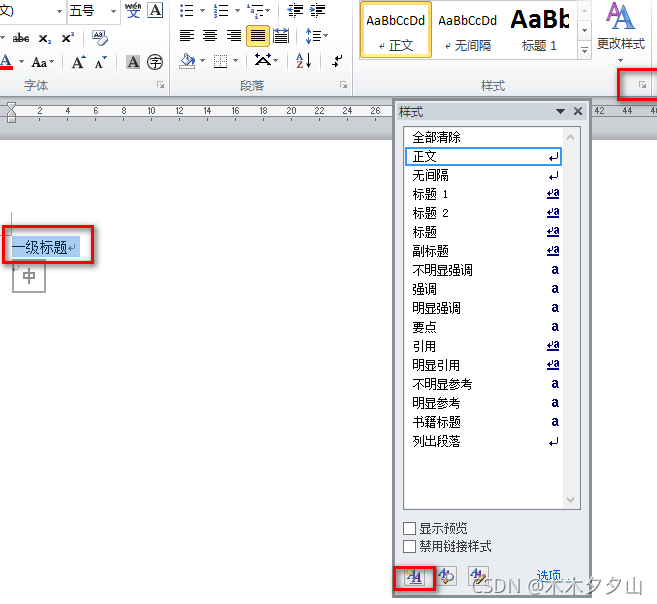Click the Character Border icon
The width and height of the screenshot is (657, 604).
155,10
